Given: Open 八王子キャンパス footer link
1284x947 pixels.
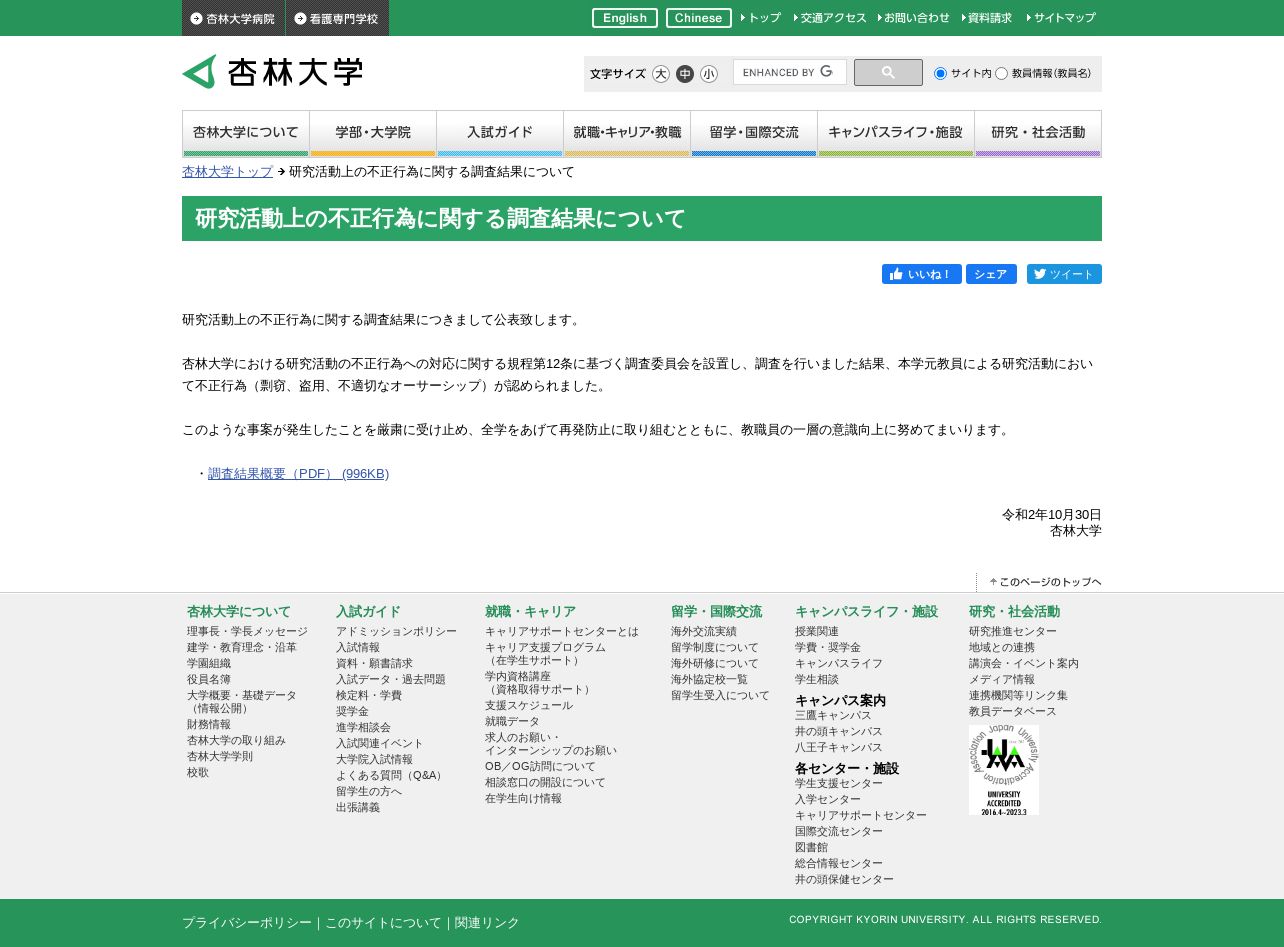Looking at the screenshot, I should [x=839, y=748].
